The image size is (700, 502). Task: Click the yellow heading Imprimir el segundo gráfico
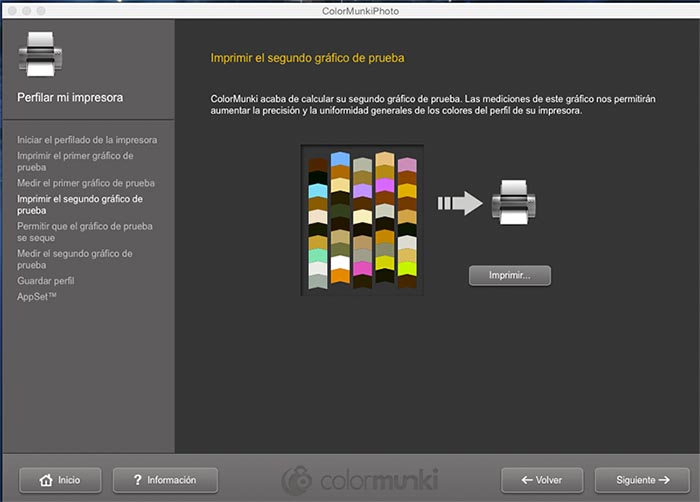click(307, 58)
